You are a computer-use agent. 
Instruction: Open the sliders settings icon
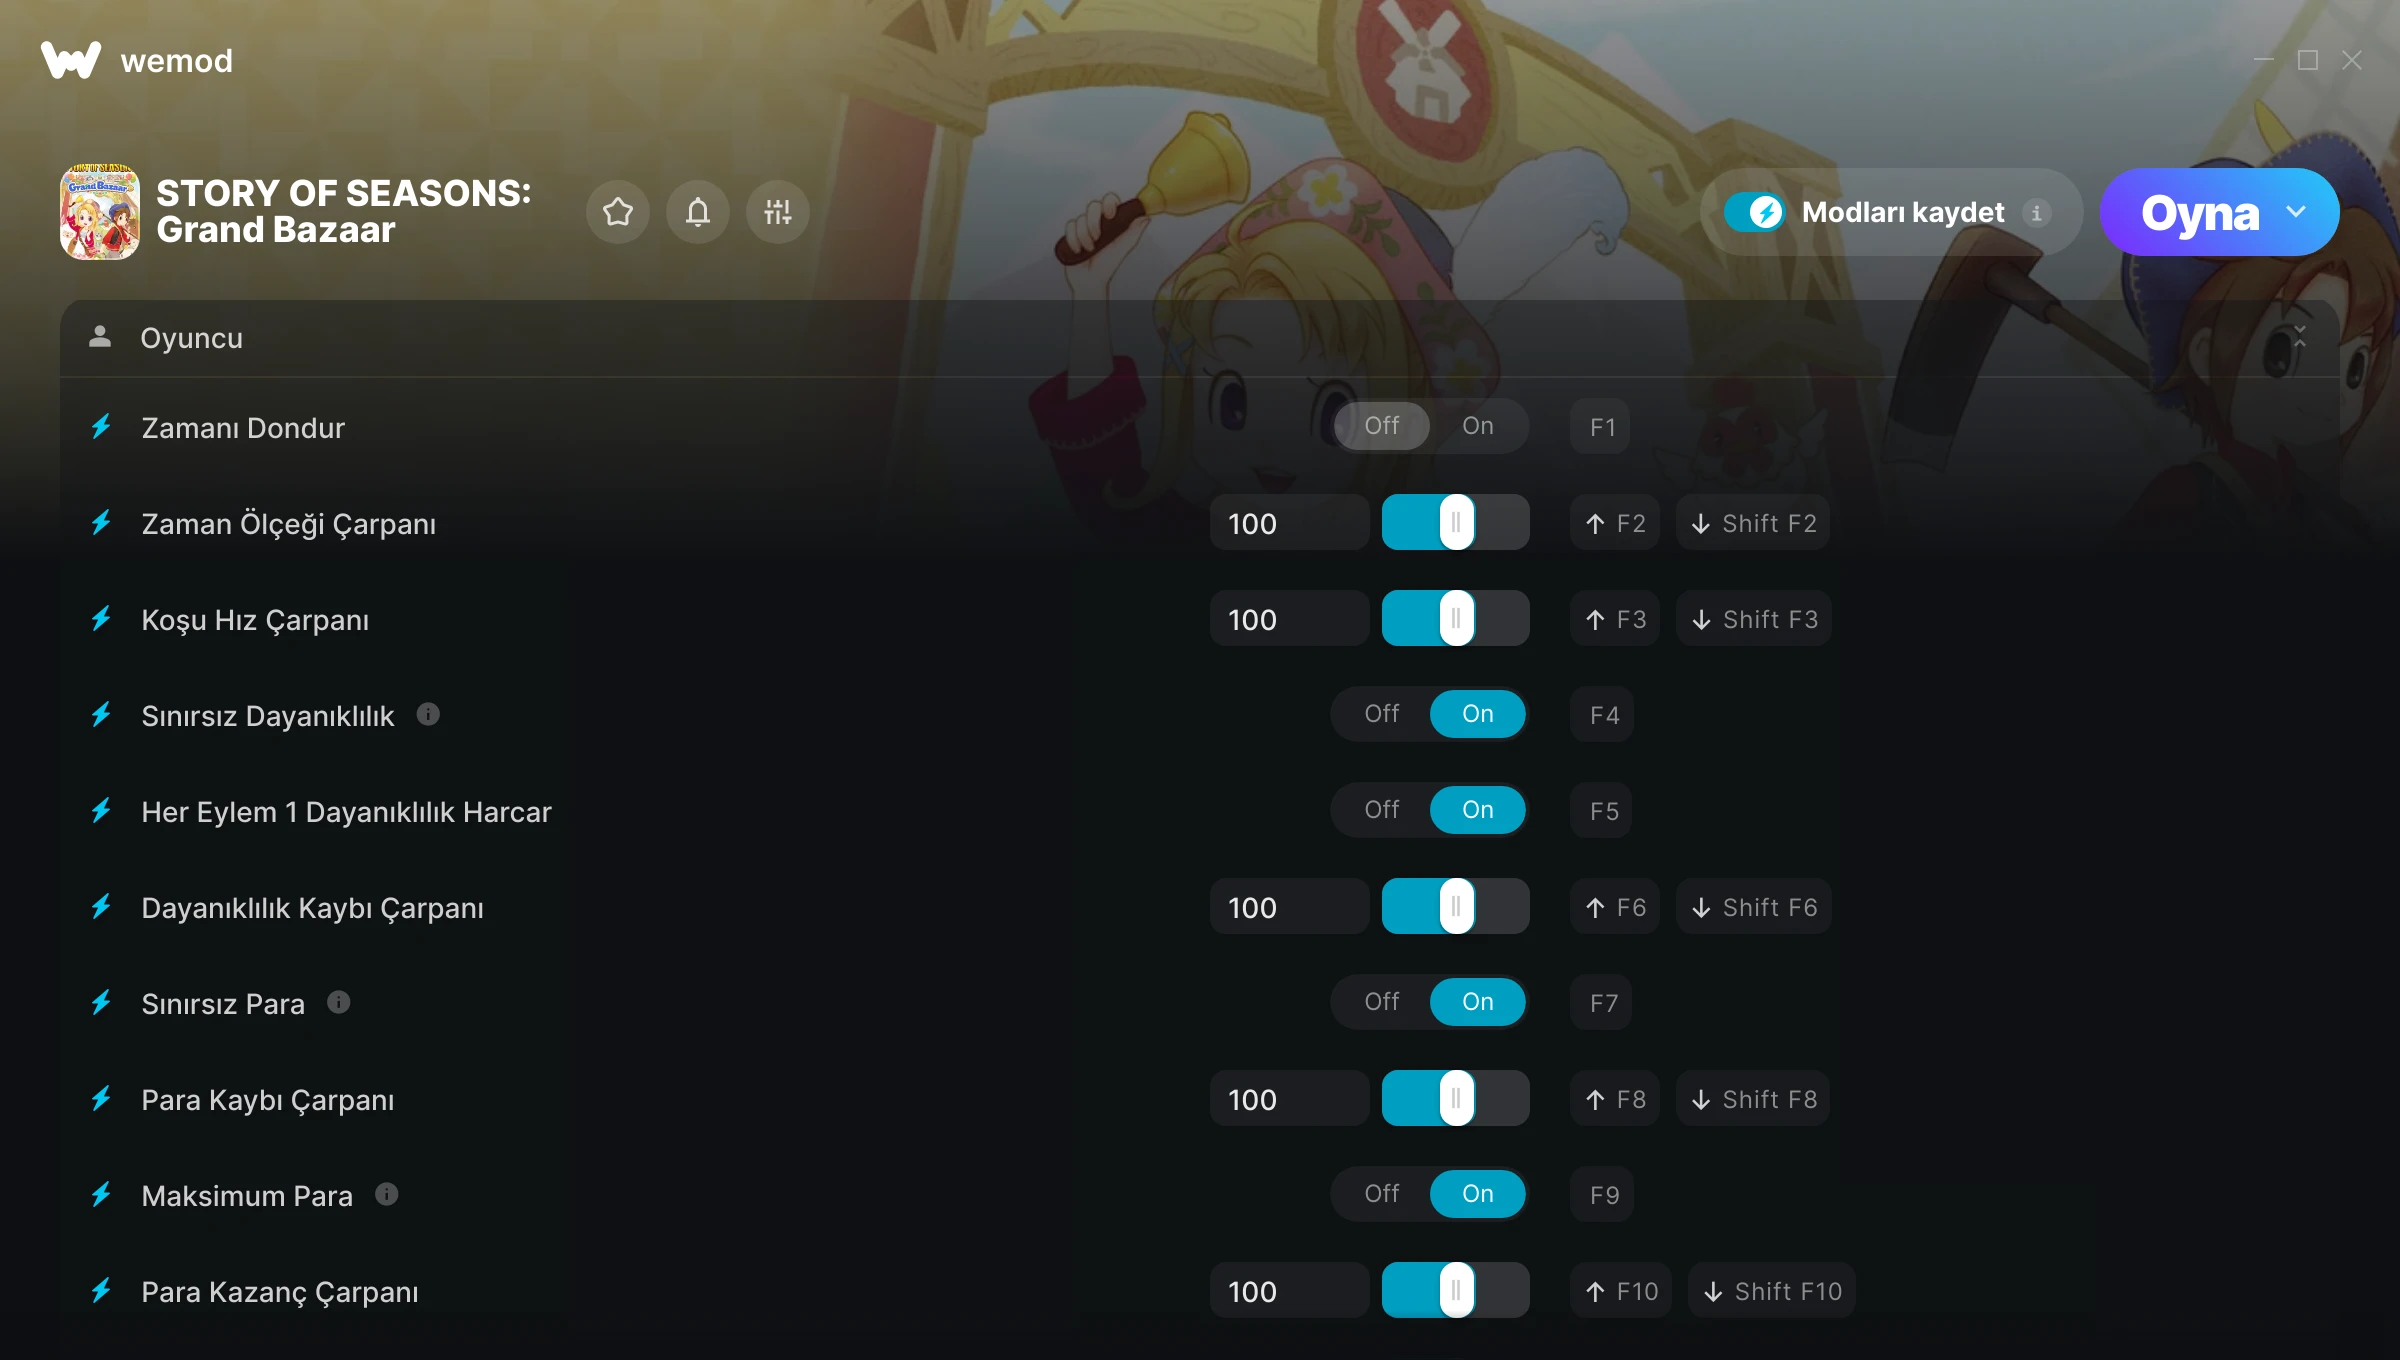[x=778, y=212]
